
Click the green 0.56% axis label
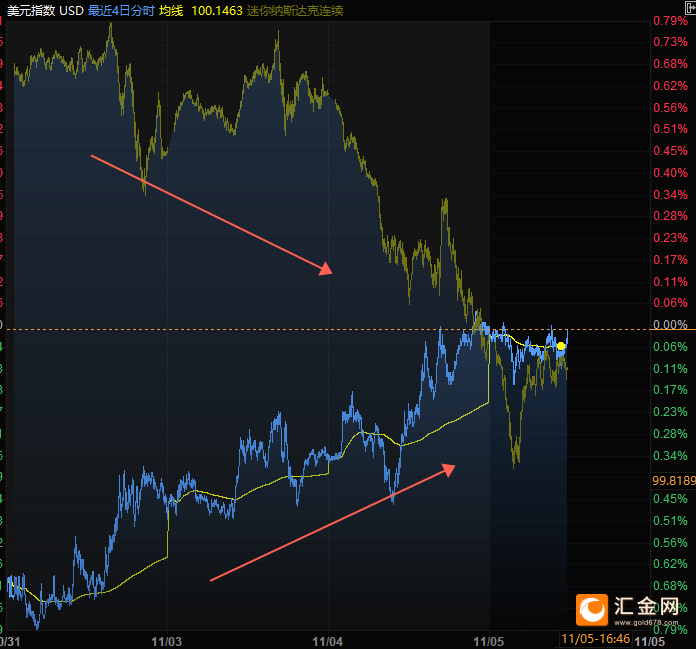click(670, 542)
